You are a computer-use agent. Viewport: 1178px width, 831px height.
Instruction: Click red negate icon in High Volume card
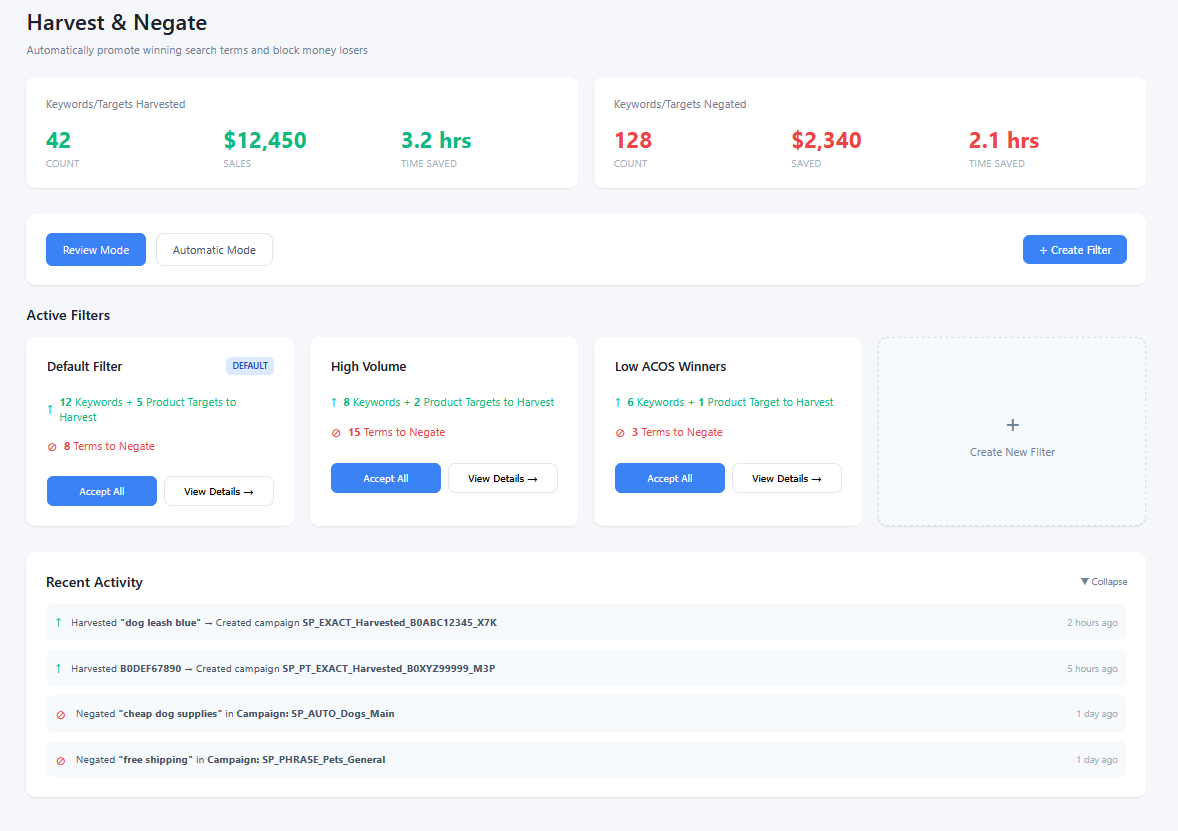coord(337,433)
